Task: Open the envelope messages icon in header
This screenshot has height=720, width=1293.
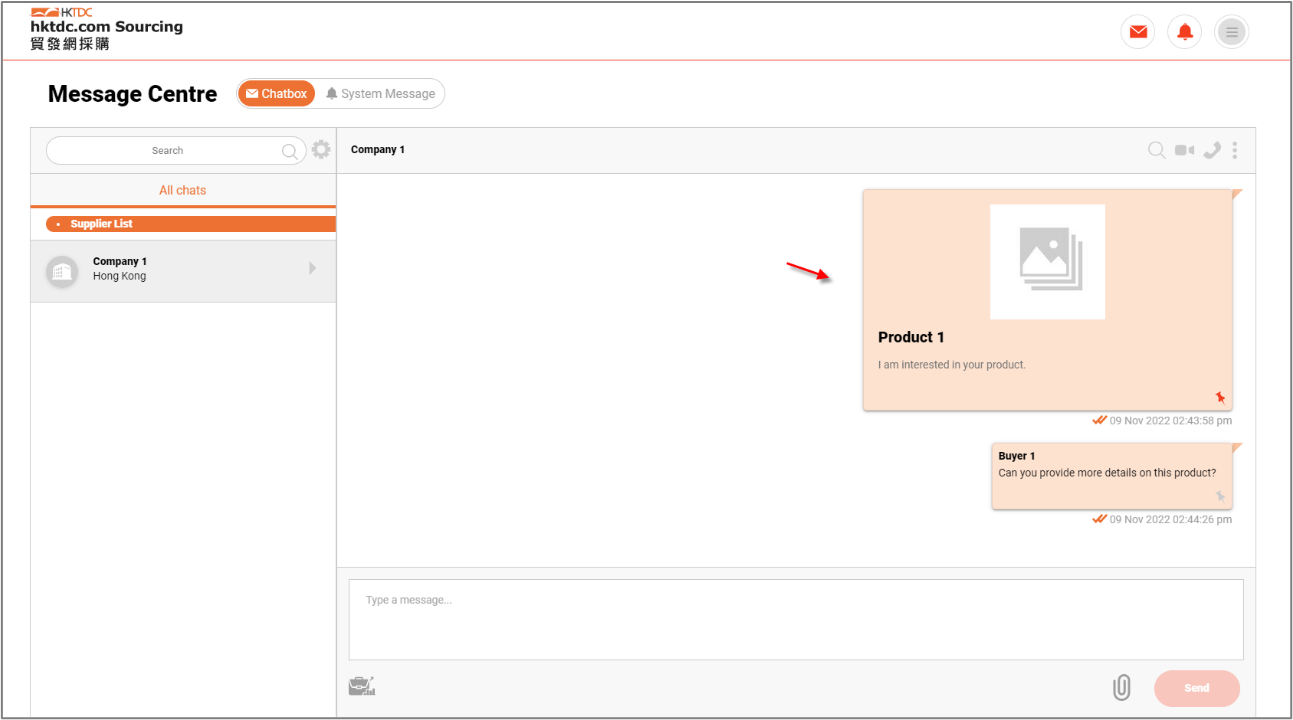Action: (x=1138, y=32)
